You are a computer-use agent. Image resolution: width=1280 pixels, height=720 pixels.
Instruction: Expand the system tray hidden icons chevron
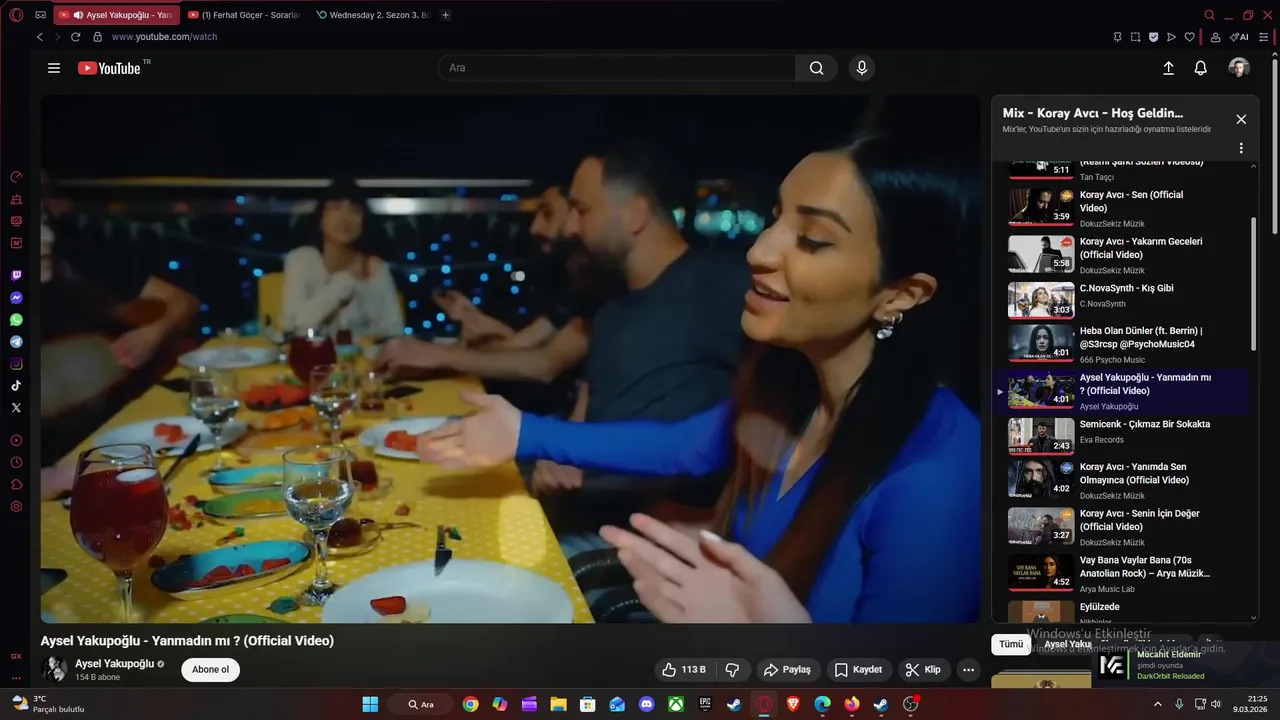point(1158,704)
